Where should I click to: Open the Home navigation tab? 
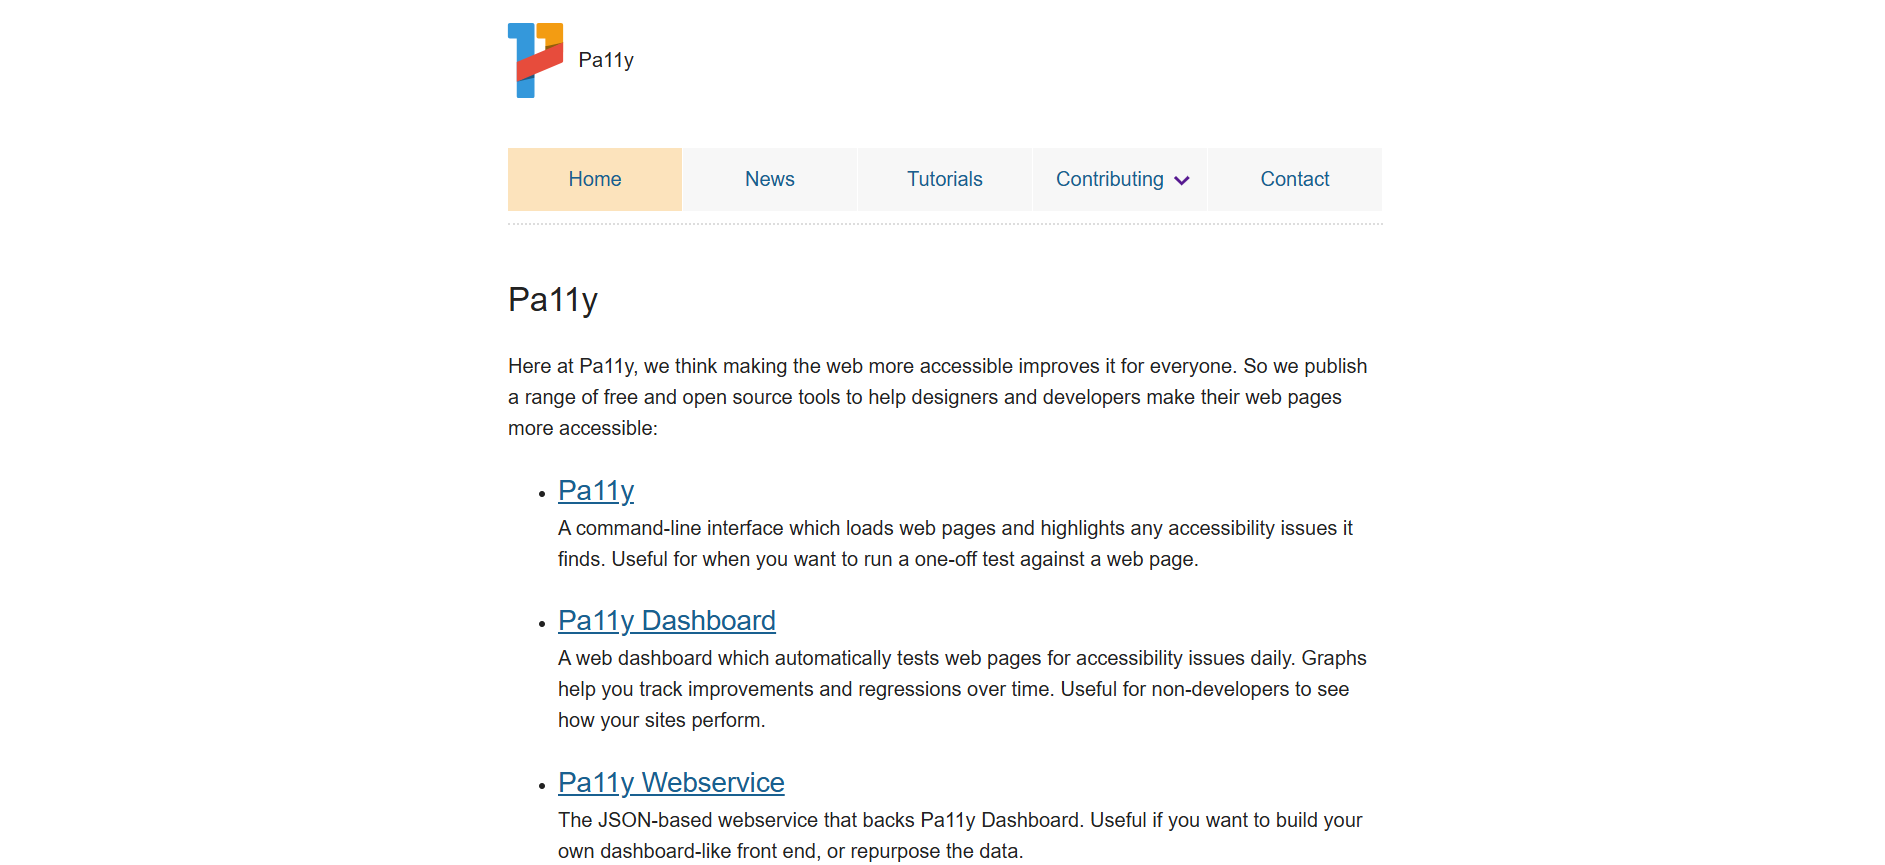(x=595, y=179)
